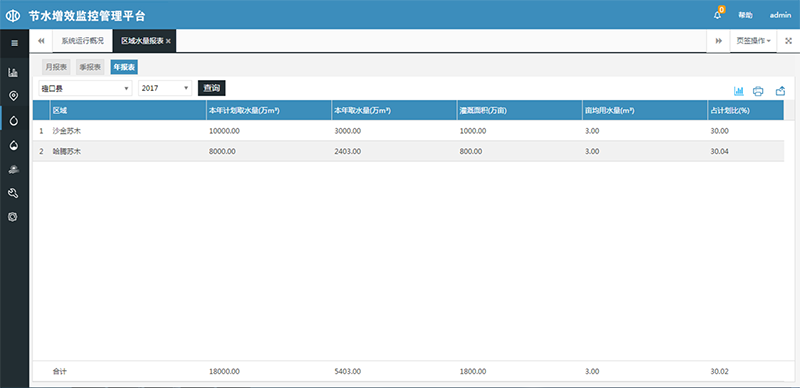
Task: Sort by 本年计划取水量 column header
Action: click(269, 110)
